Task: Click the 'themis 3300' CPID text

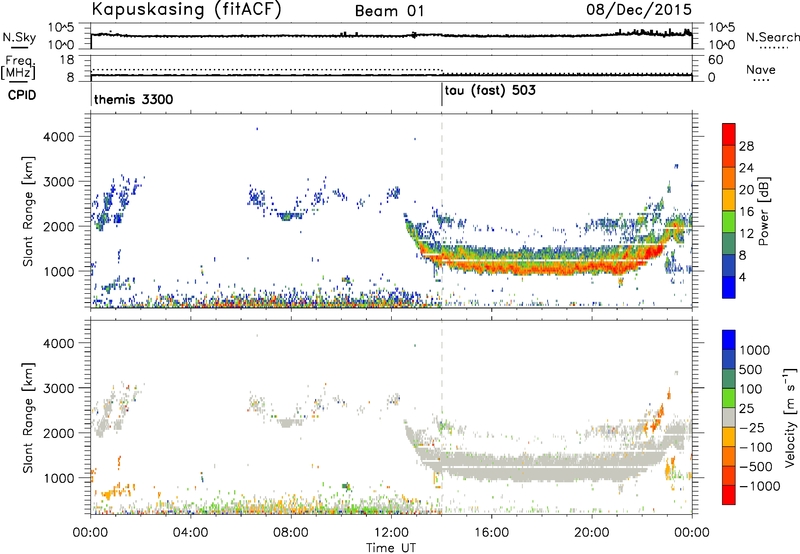Action: tap(134, 99)
